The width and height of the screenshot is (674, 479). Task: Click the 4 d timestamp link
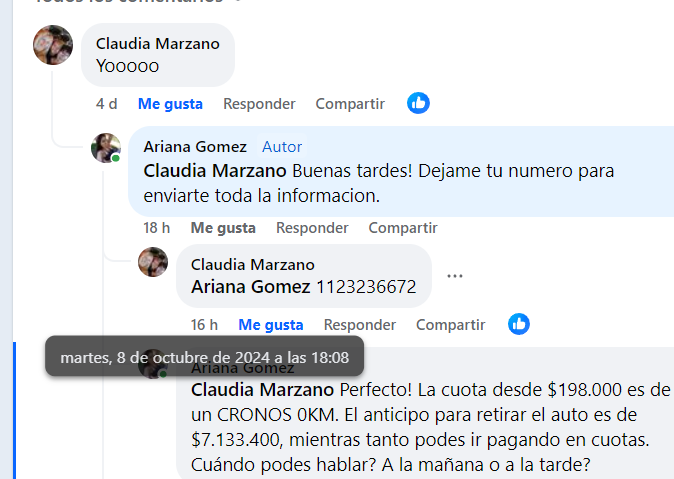click(107, 104)
